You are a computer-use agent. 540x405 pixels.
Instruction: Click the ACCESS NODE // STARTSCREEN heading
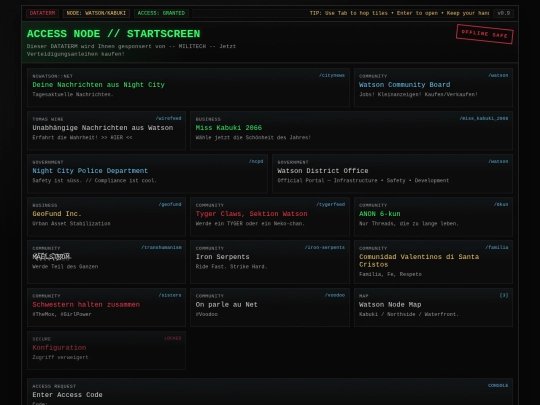(x=114, y=34)
